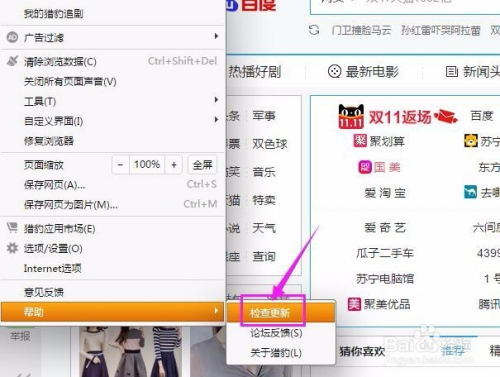The height and width of the screenshot is (377, 500).
Task: Choose 意见反馈 menu entry
Action: (x=113, y=292)
